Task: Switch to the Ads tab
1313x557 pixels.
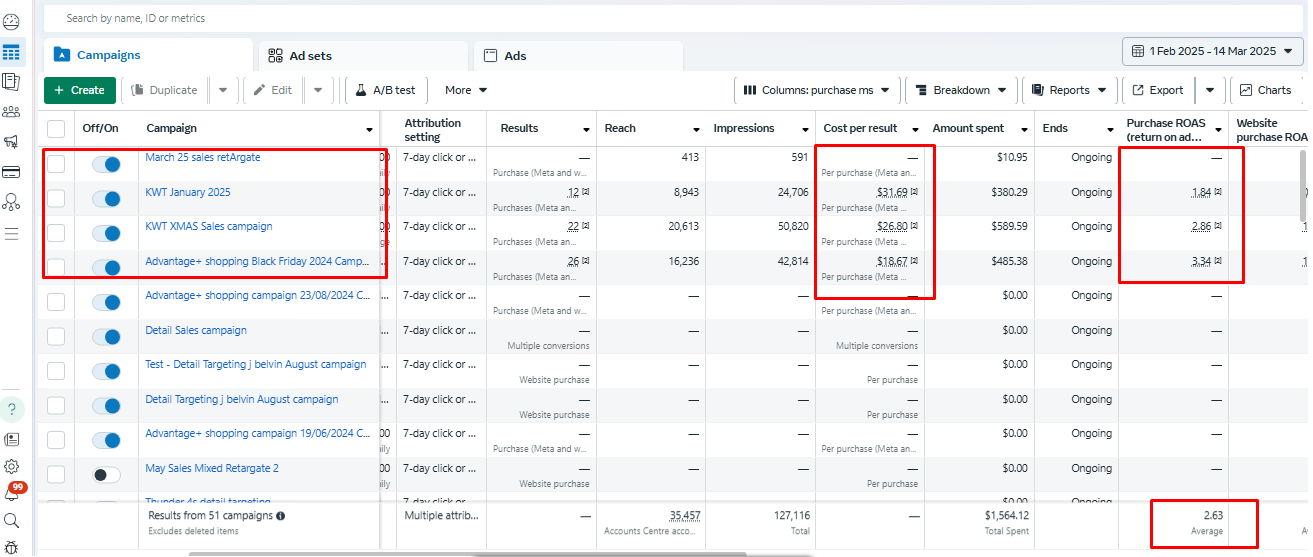Action: tap(577, 56)
